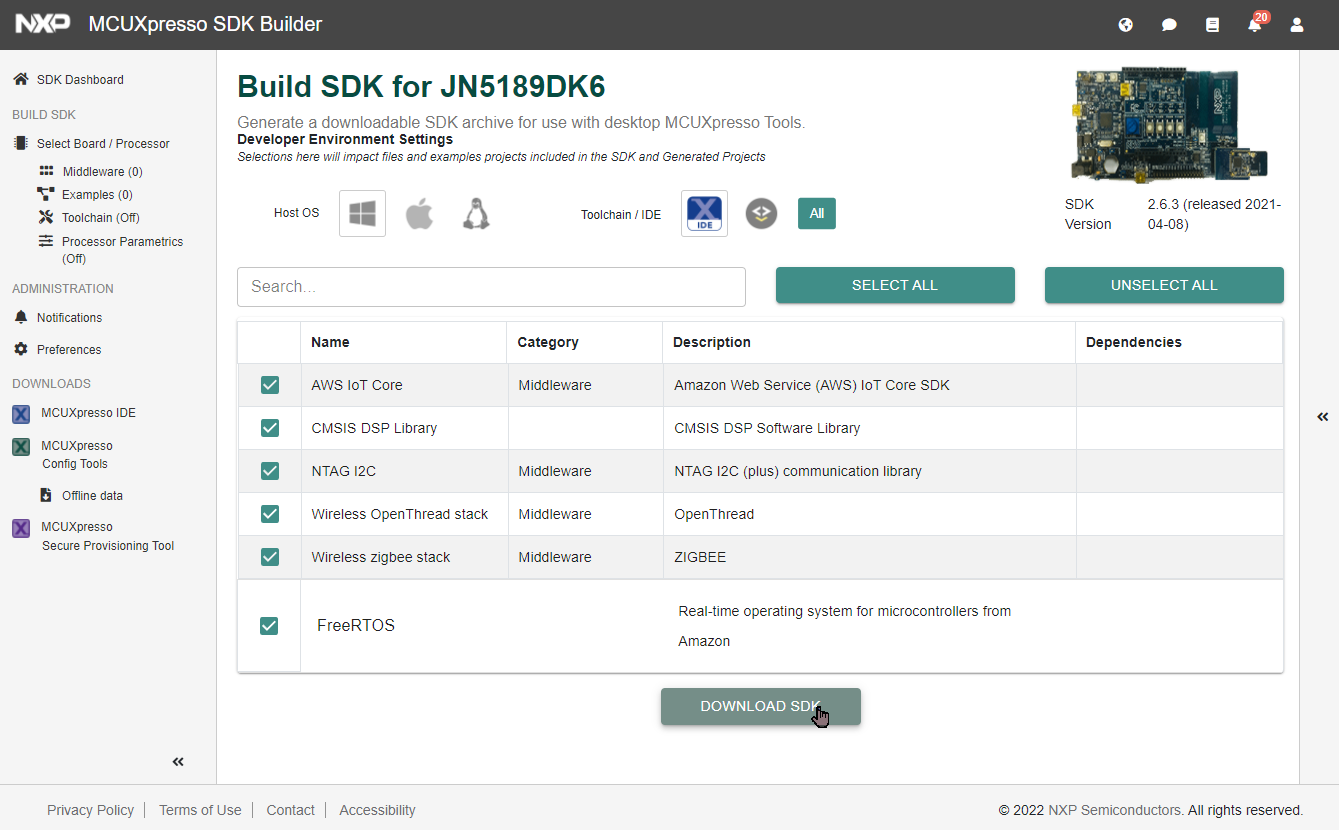This screenshot has height=830, width=1339.
Task: Select macOS as host OS
Action: click(x=419, y=213)
